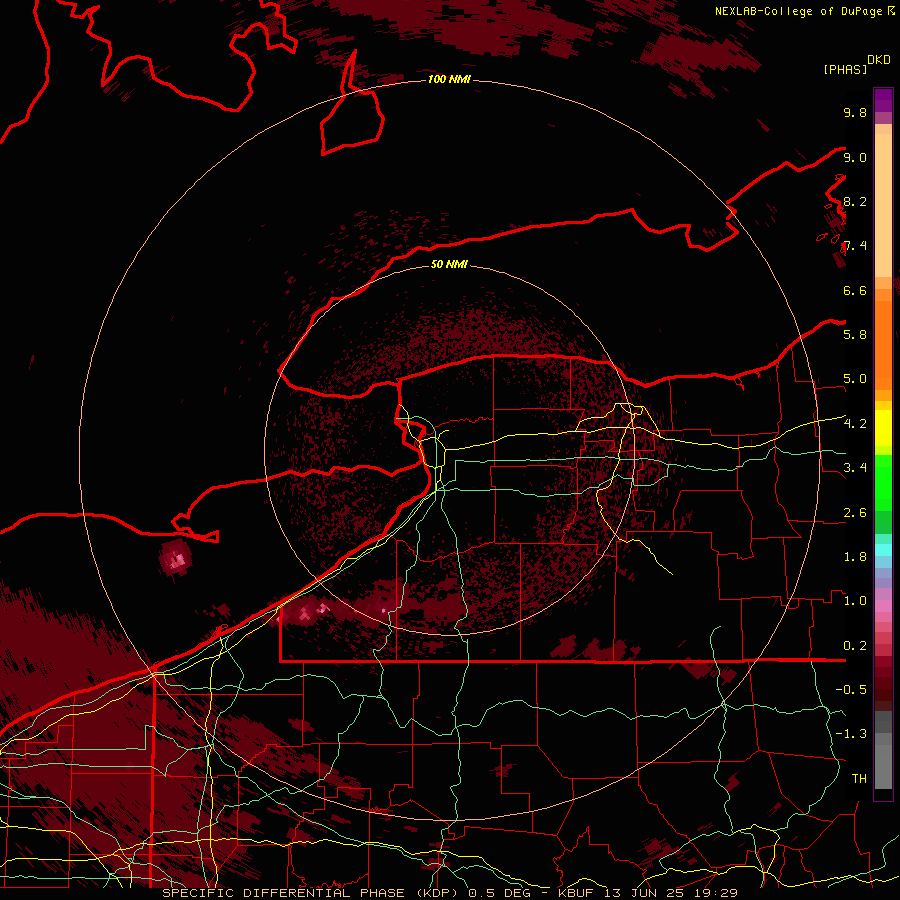Viewport: 900px width, 900px height.
Task: Click the 5.8 color scale value
Action: click(x=855, y=335)
